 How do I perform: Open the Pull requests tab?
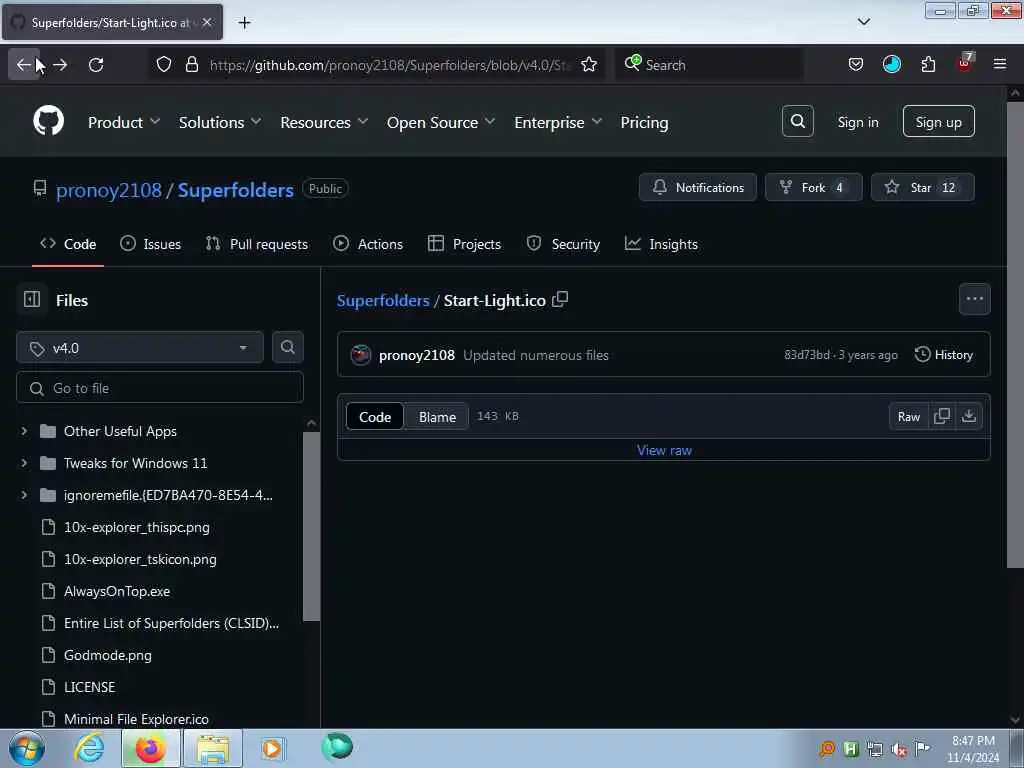click(x=256, y=244)
